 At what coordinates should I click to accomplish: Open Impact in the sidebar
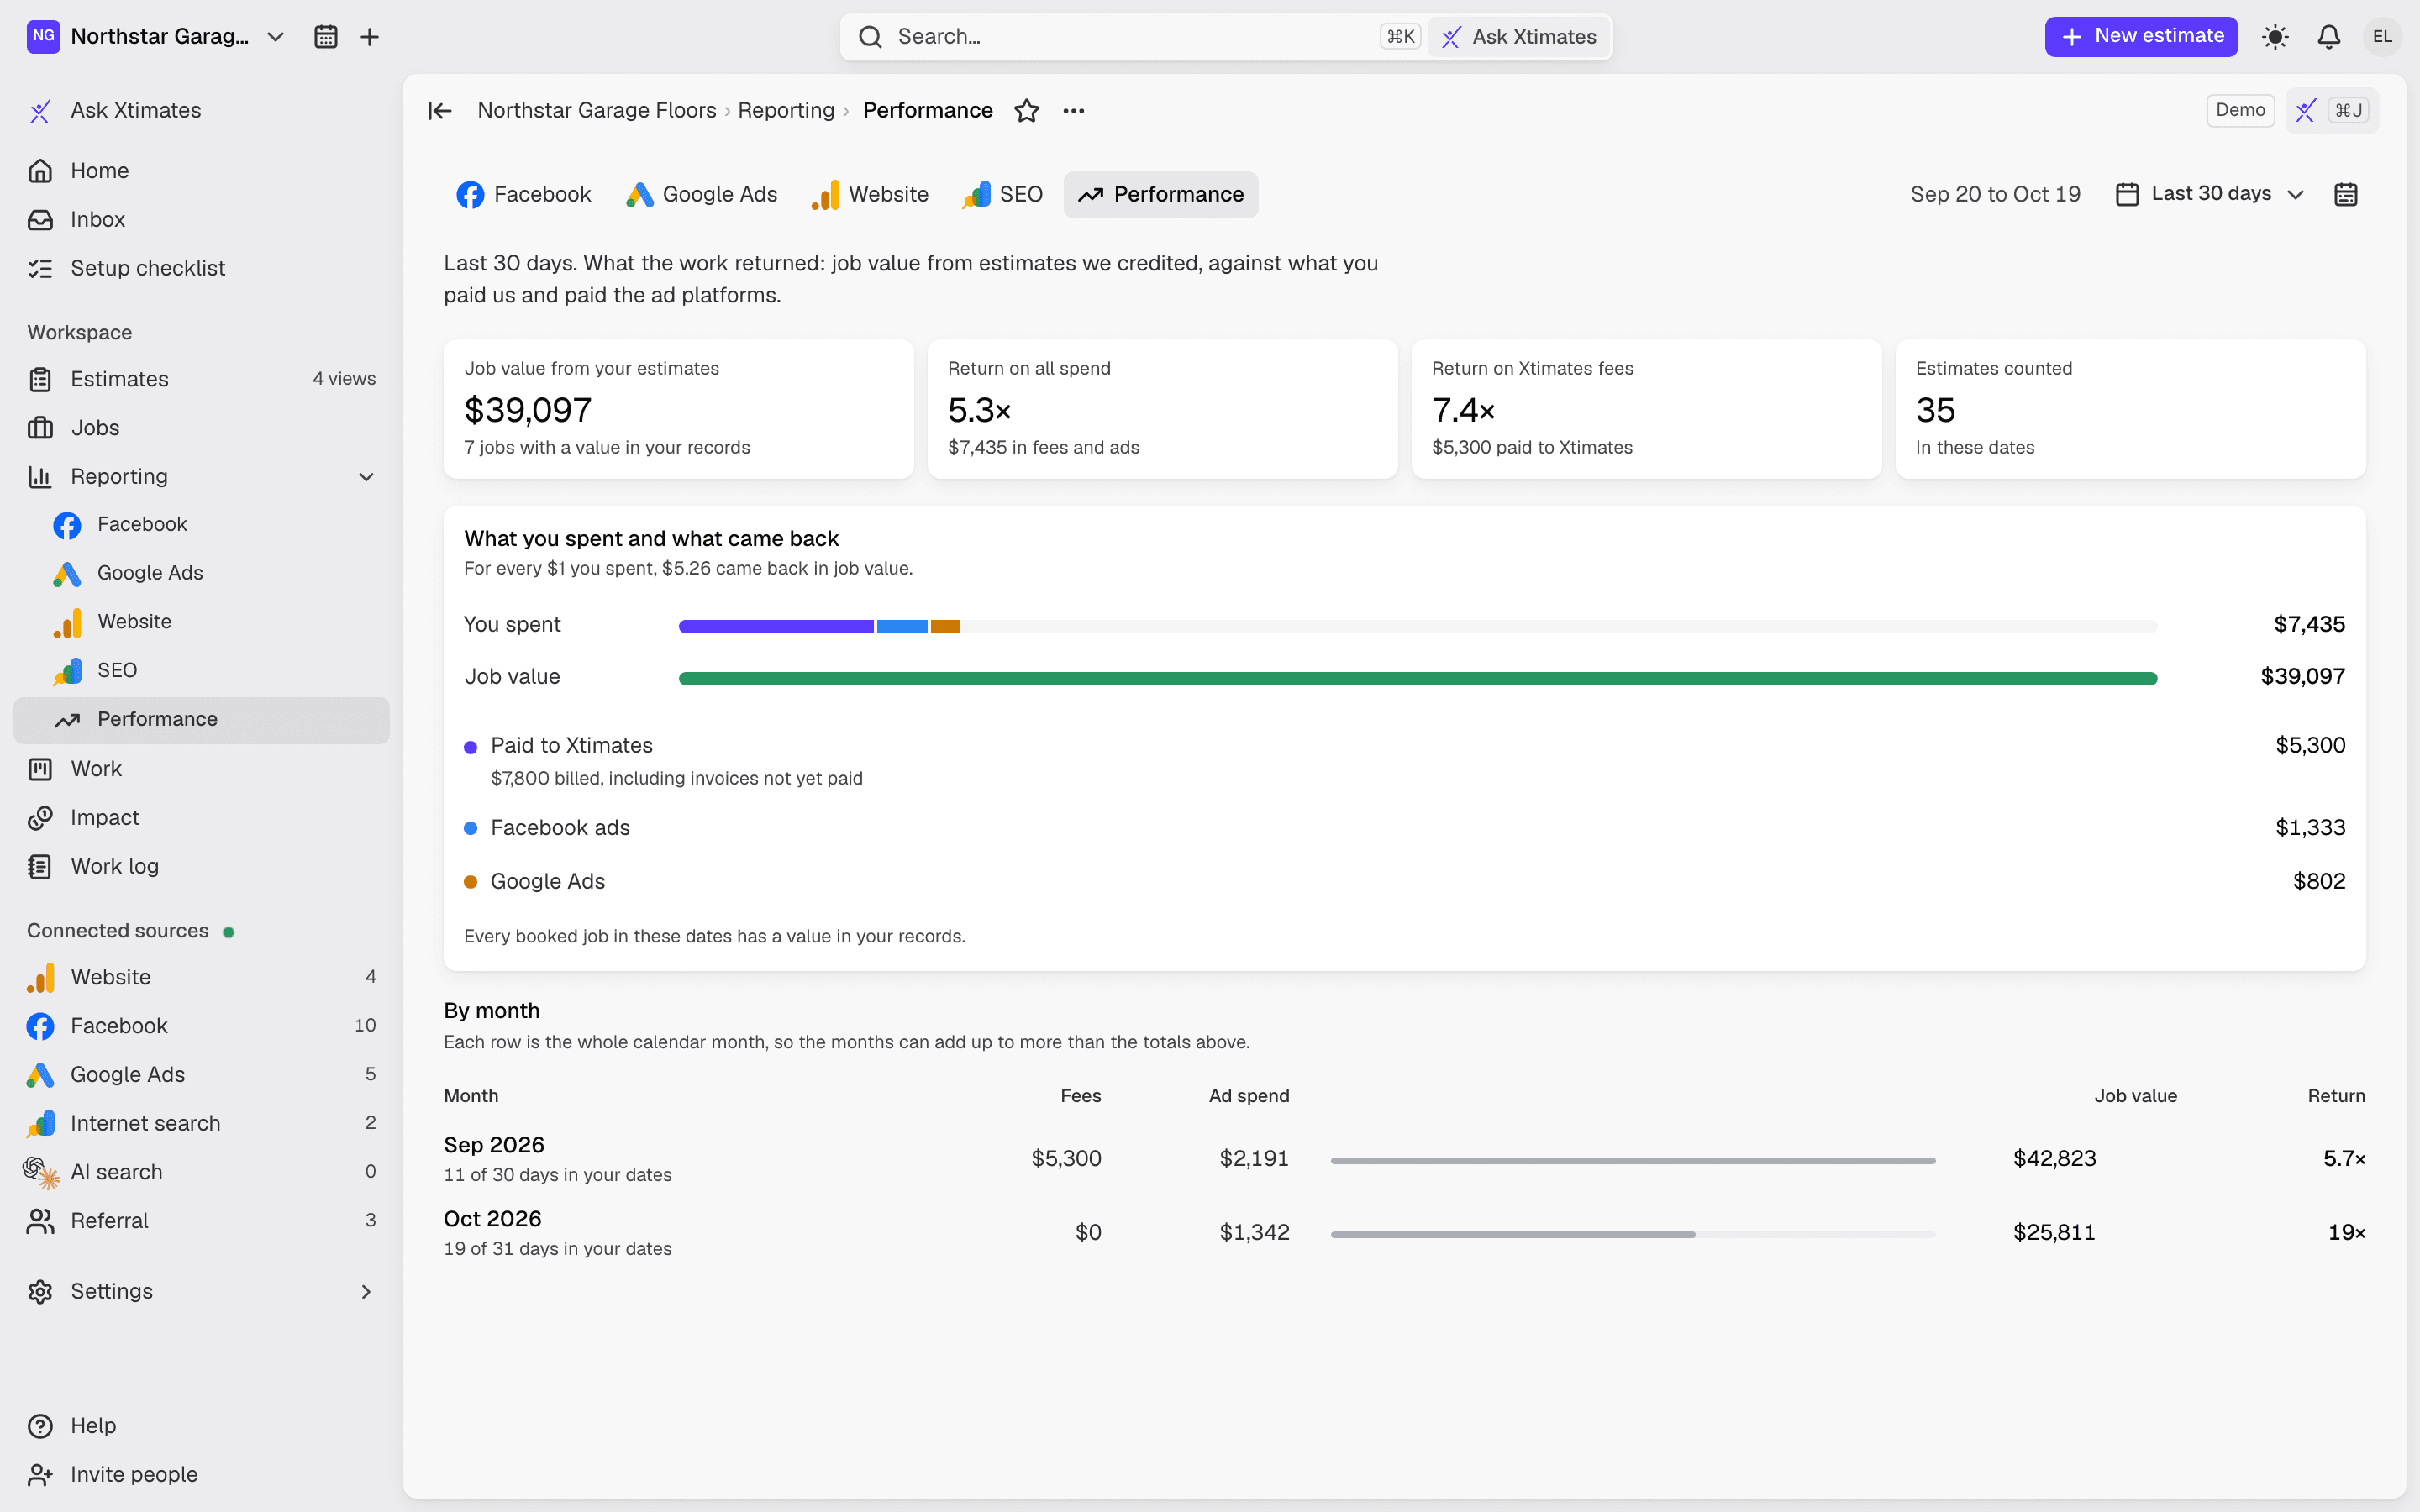(201, 818)
